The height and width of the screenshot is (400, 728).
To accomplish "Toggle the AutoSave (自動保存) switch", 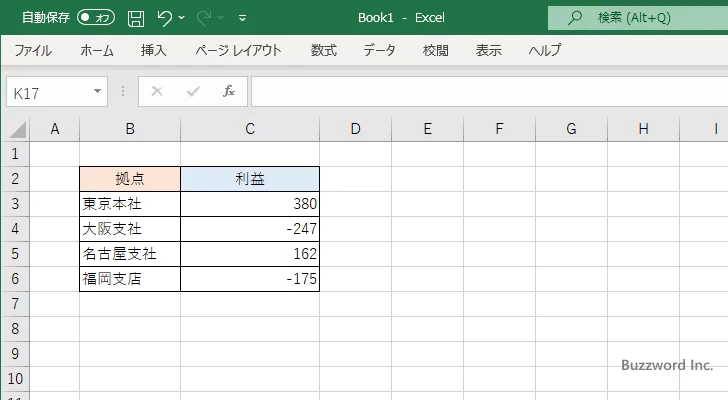I will pos(96,18).
